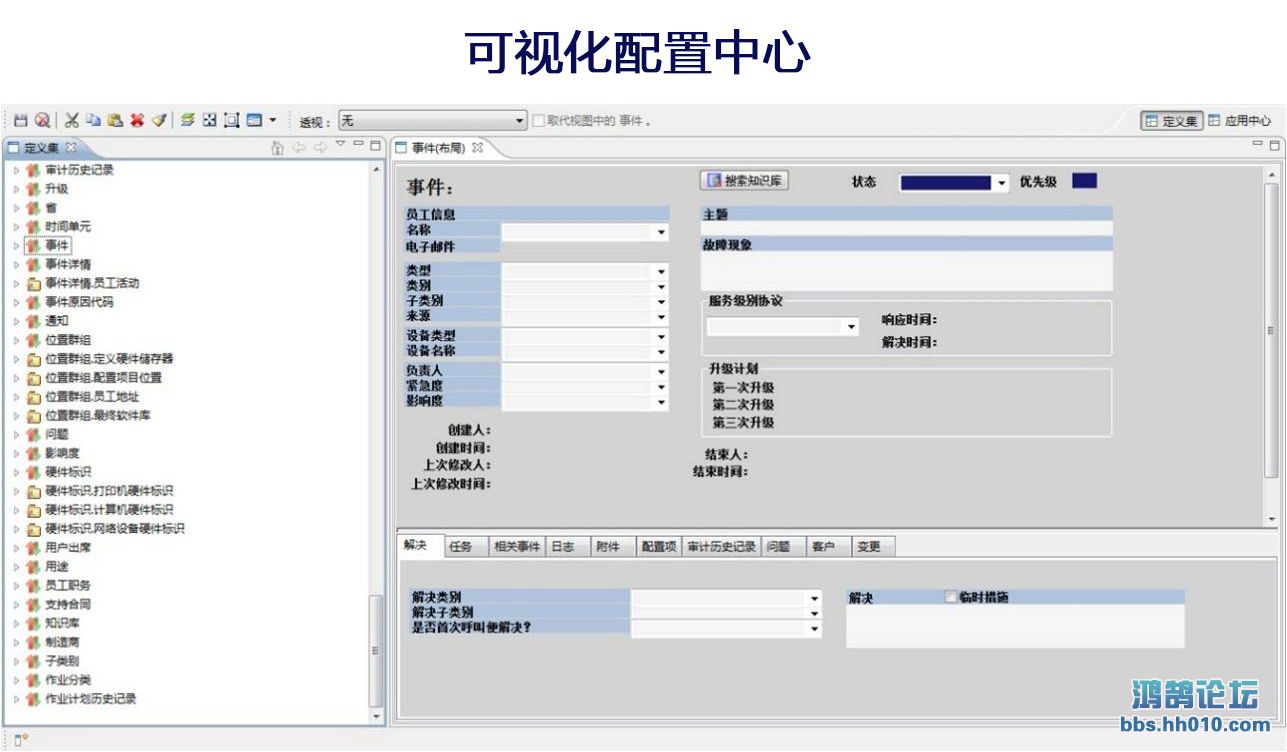Toggle 取代视图中的 事件 checkbox
Screen dimensions: 1287x752
pos(538,121)
